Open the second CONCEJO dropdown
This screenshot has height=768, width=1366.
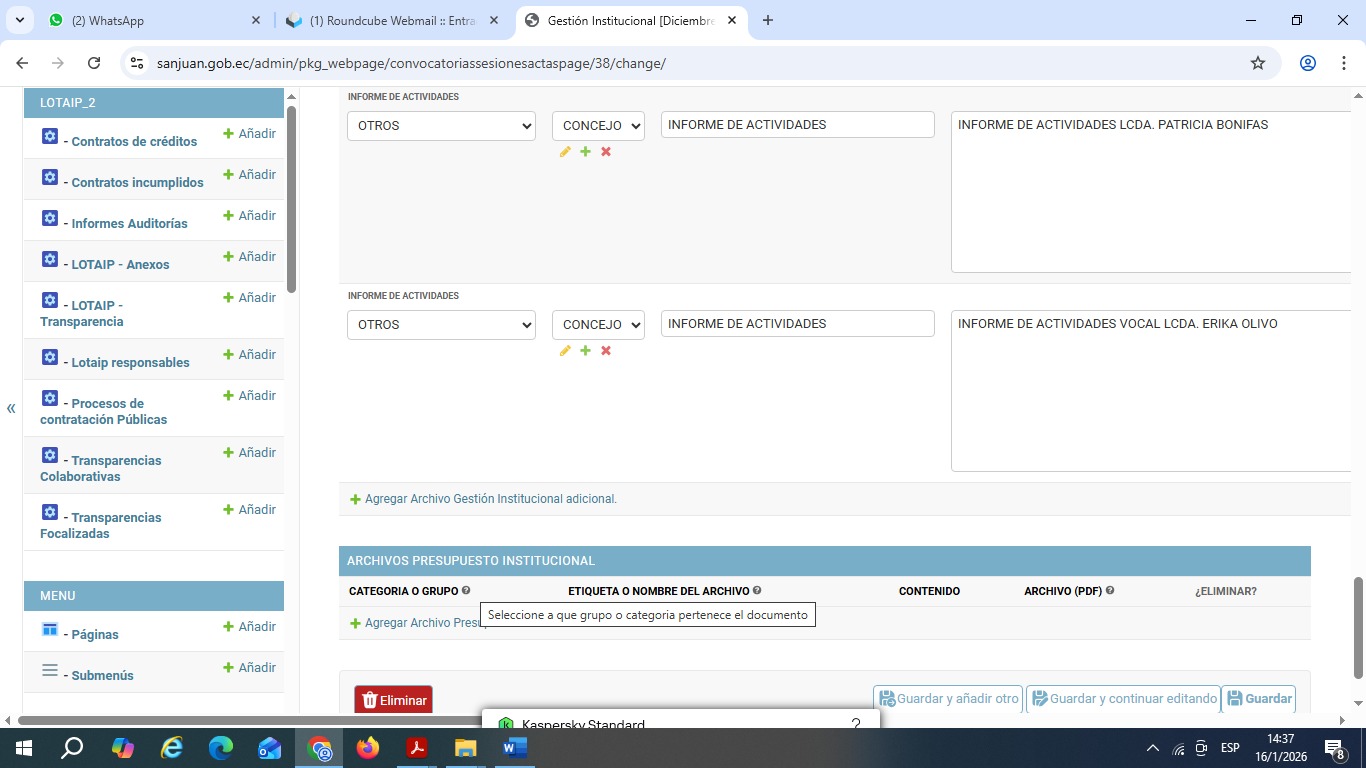(598, 325)
